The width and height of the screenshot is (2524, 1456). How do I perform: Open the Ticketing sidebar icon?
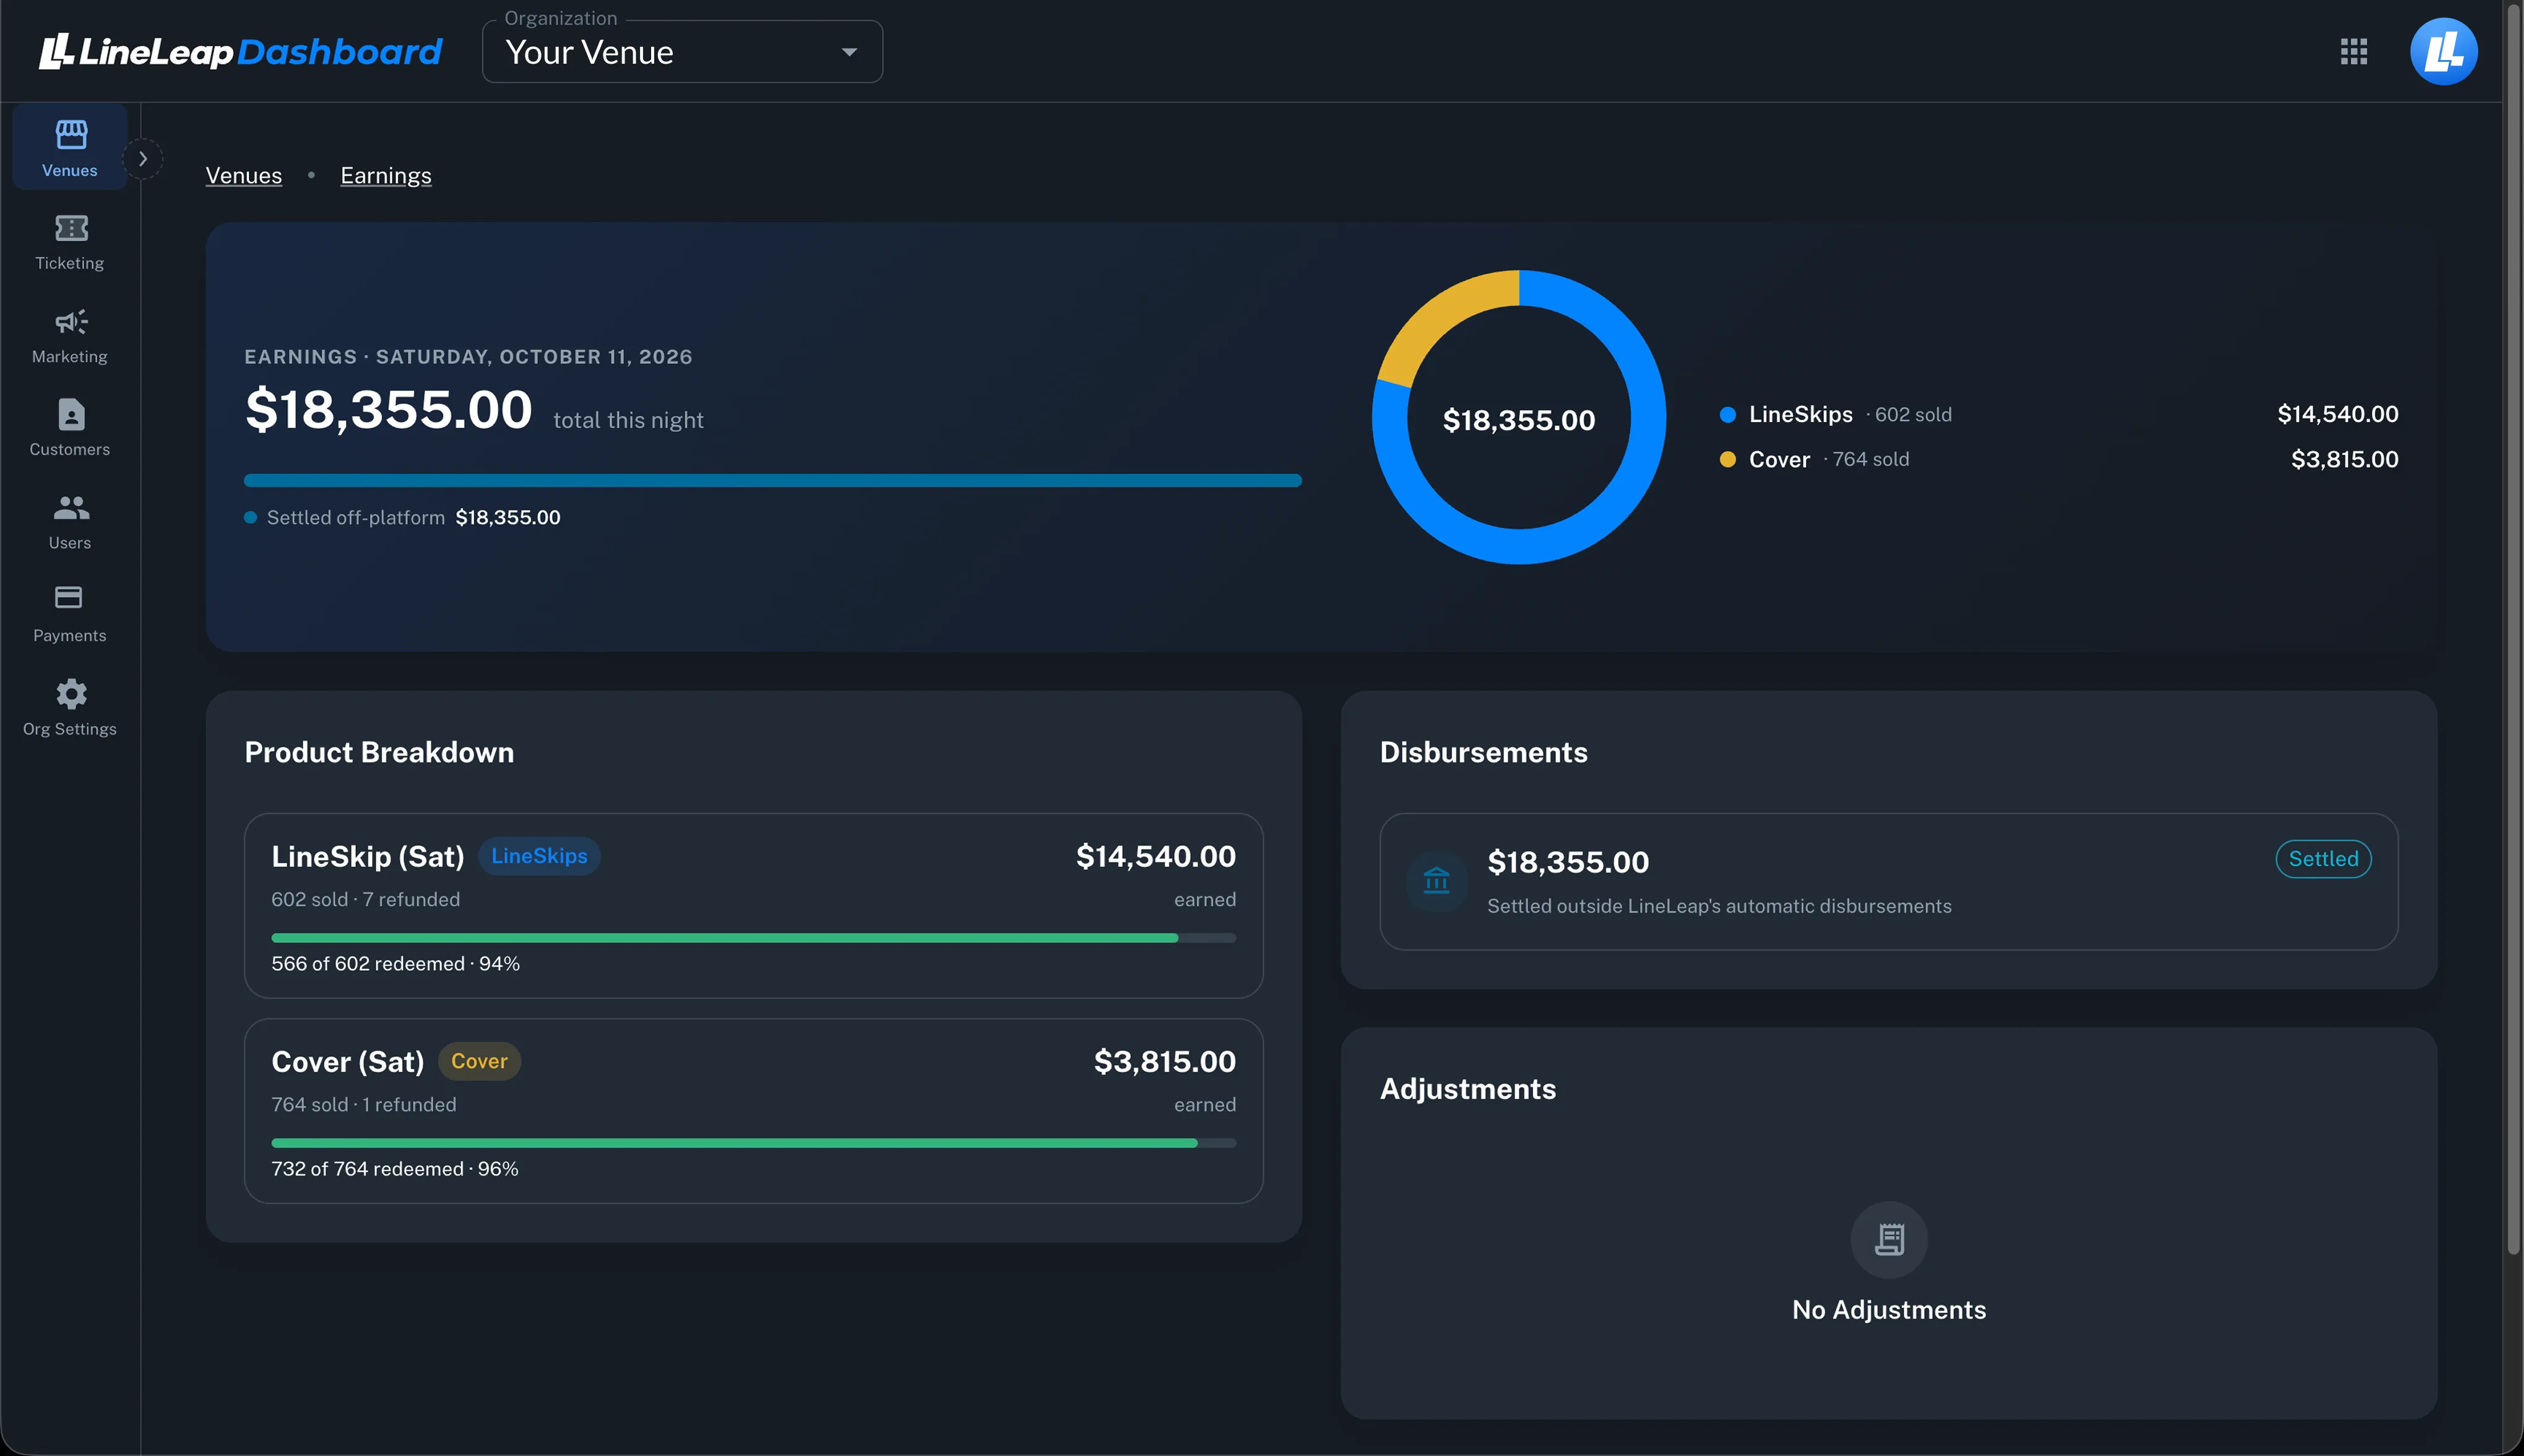[x=71, y=228]
